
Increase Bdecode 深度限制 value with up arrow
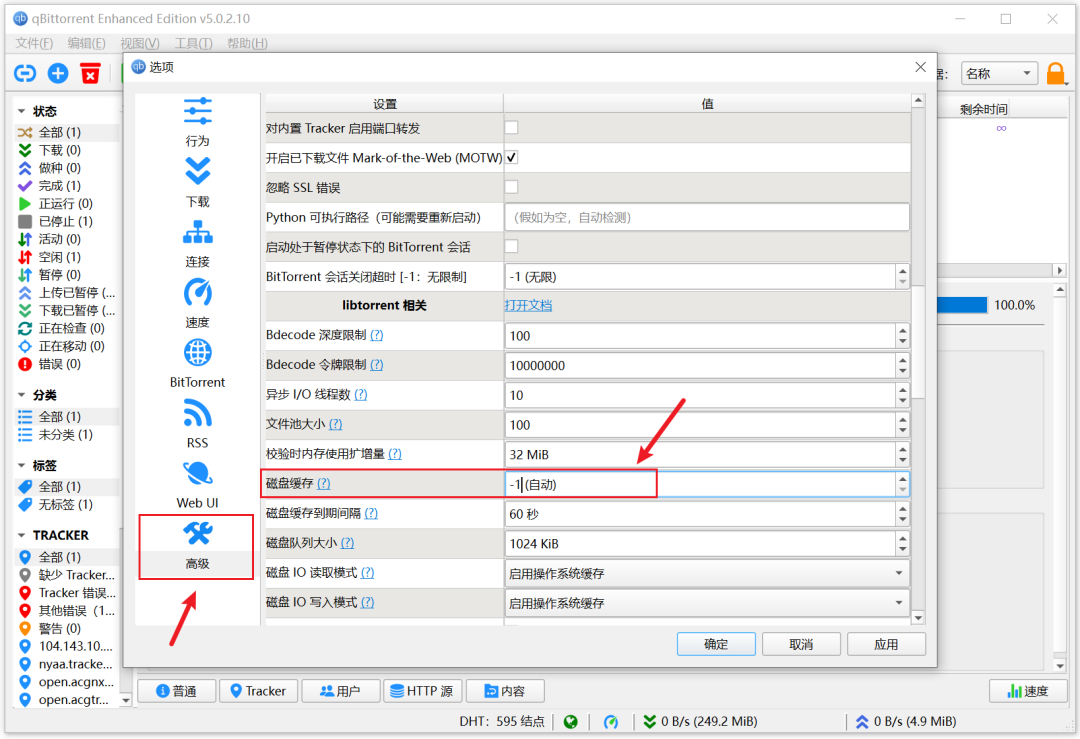coord(902,330)
